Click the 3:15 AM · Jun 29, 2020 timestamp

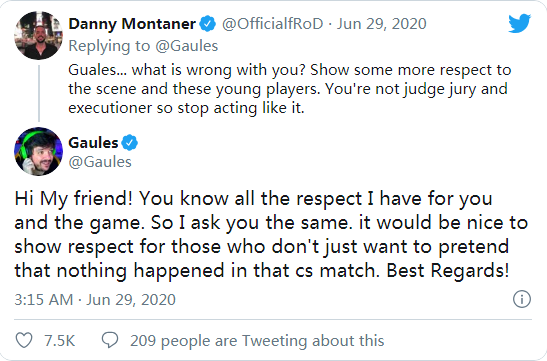[95, 300]
